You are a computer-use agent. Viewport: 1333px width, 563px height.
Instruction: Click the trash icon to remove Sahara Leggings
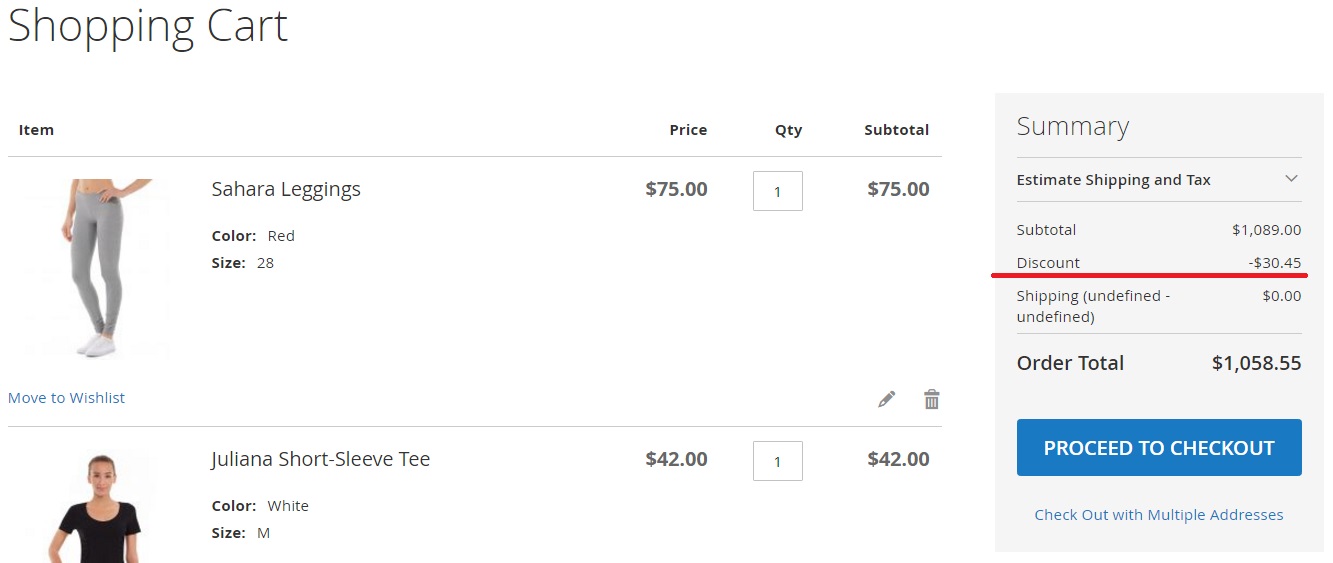(x=932, y=399)
